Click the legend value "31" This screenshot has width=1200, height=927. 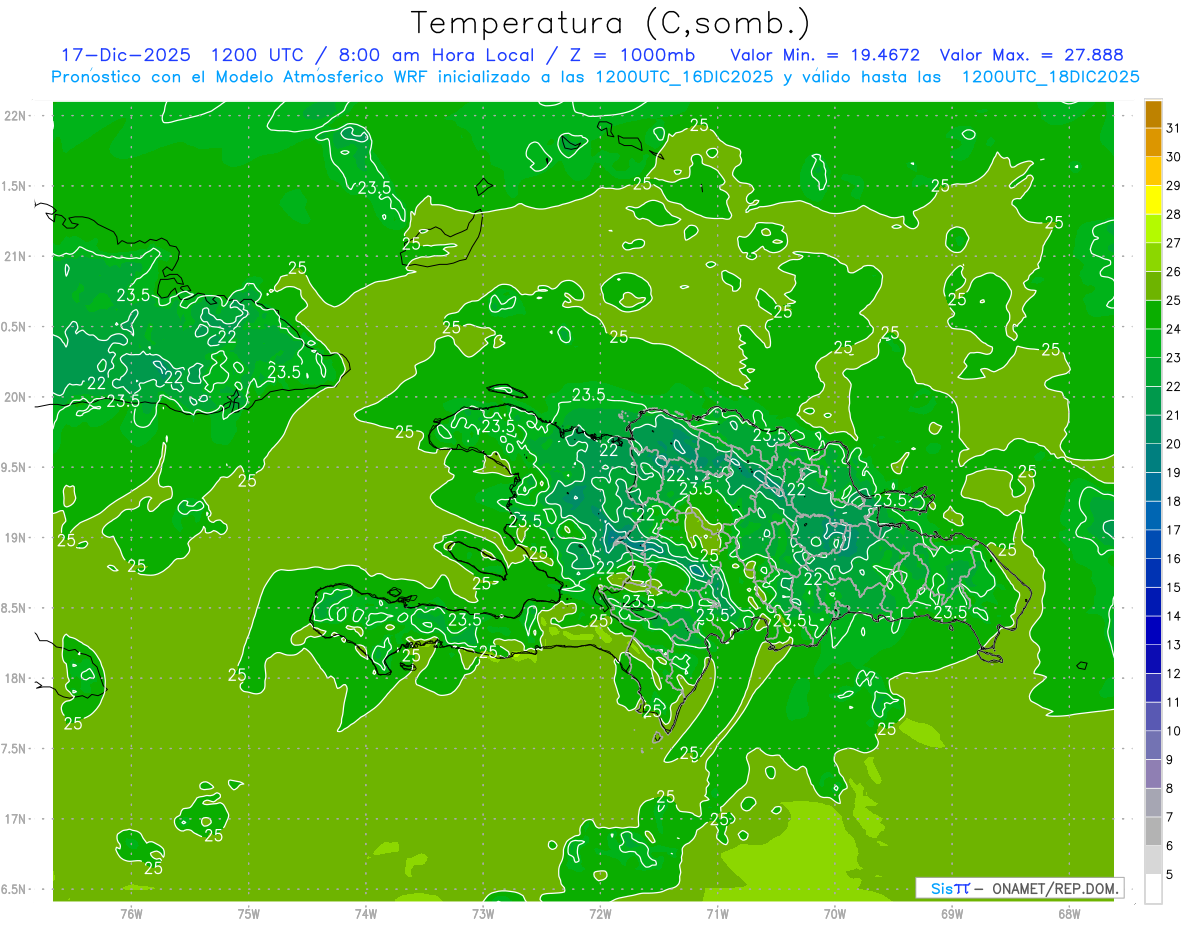coord(1174,128)
